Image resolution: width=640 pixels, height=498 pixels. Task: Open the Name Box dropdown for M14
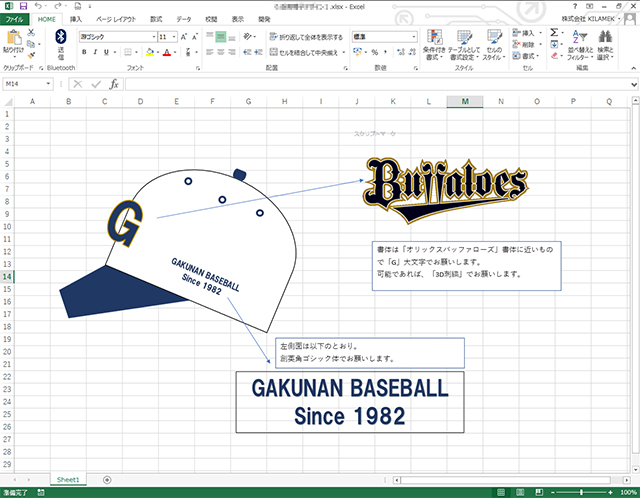click(48, 84)
